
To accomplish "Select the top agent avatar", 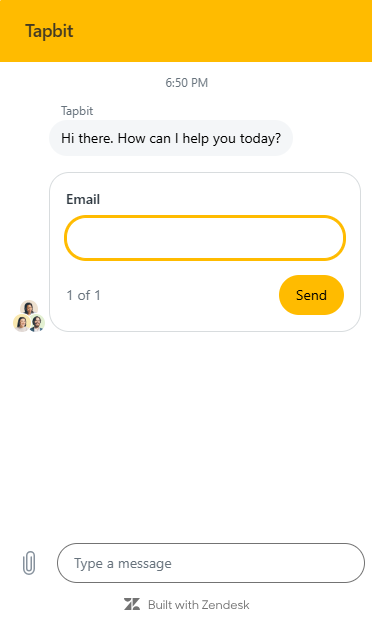I will click(x=29, y=308).
